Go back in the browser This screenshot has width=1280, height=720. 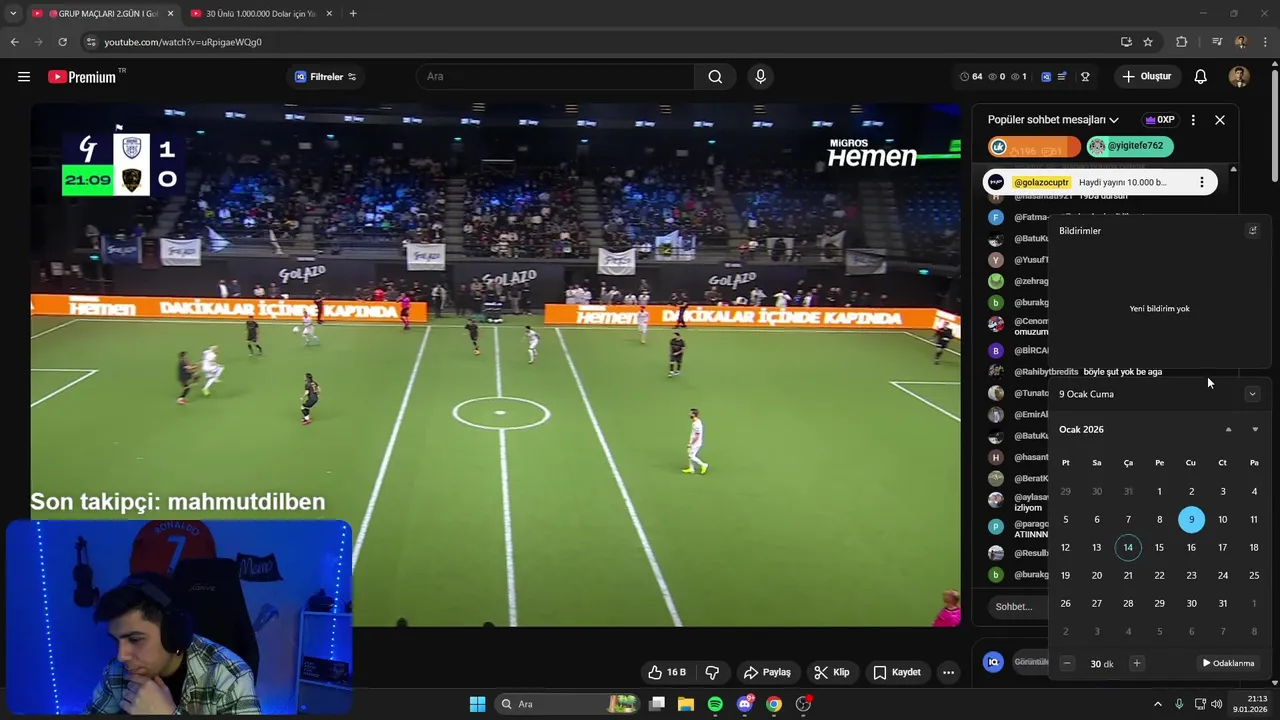click(14, 42)
